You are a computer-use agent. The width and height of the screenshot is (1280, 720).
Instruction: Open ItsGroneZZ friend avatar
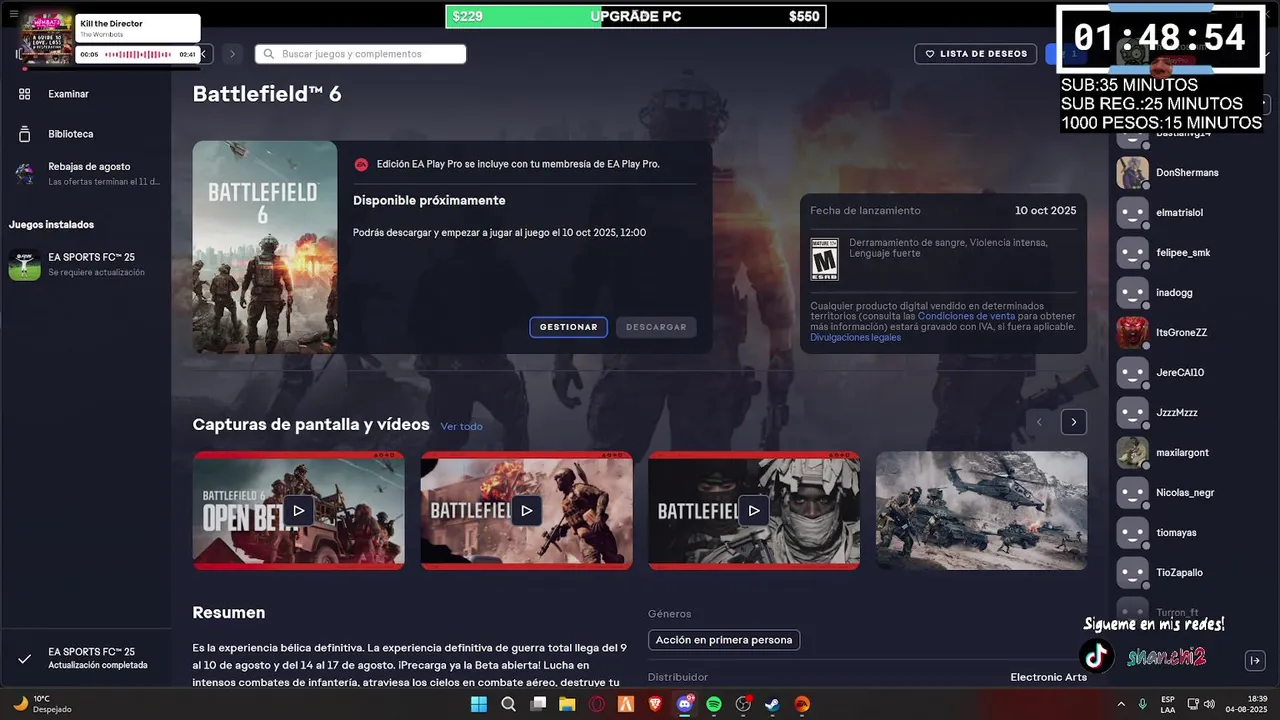click(1132, 332)
